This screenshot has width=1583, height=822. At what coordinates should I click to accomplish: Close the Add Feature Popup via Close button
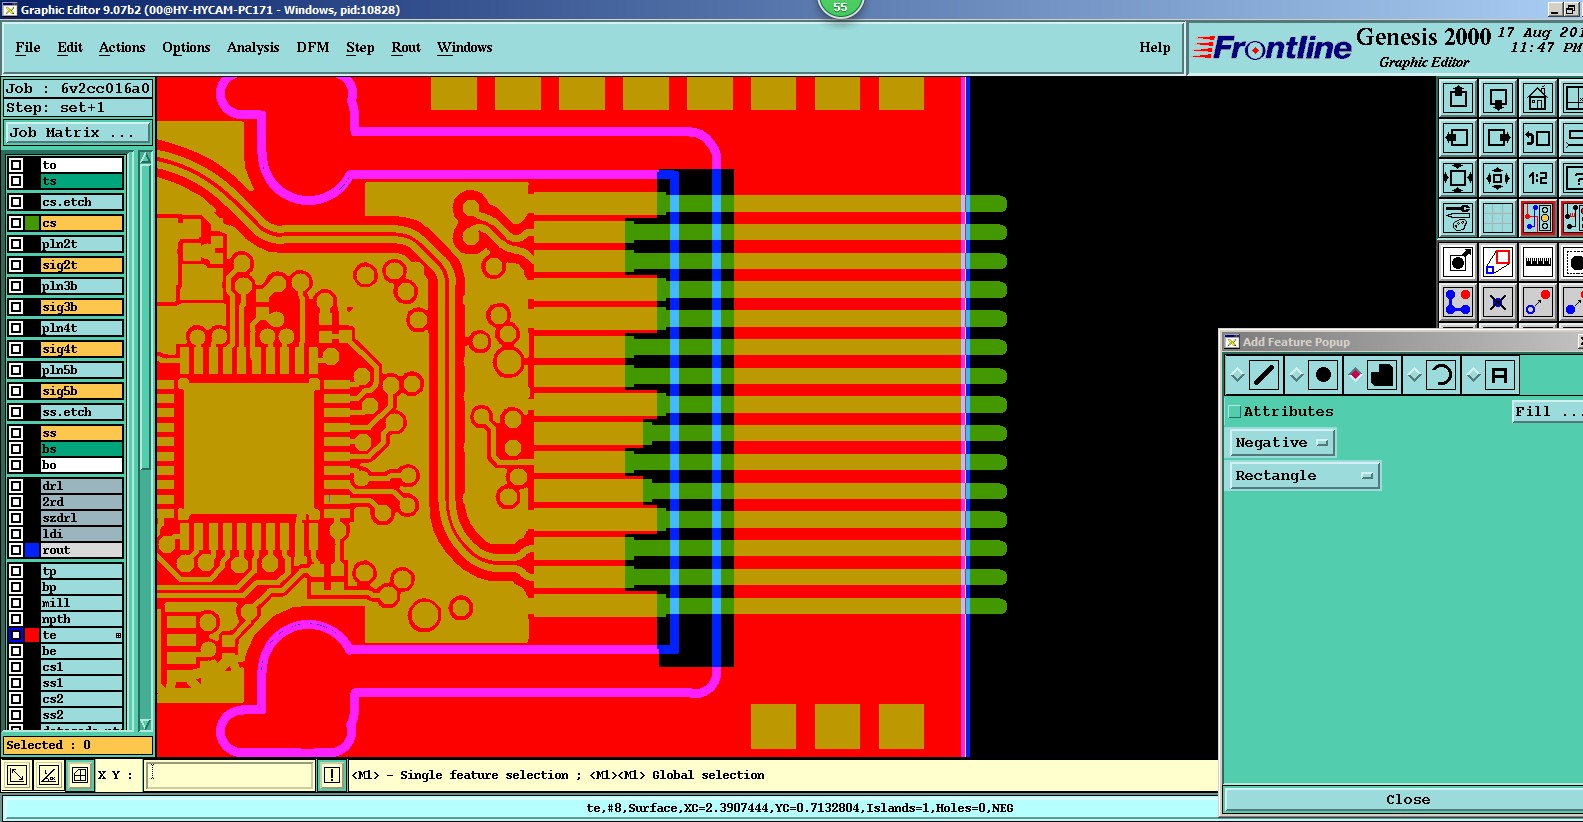(1407, 799)
